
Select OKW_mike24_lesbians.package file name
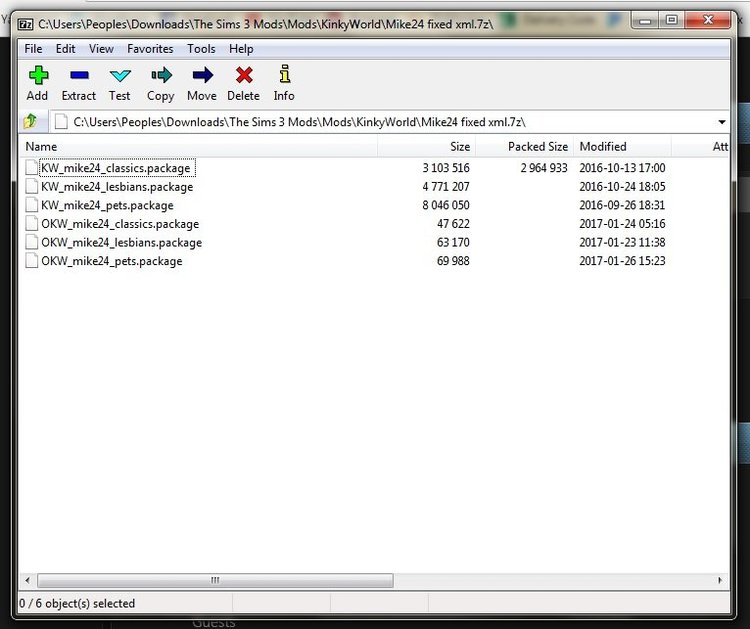[121, 243]
